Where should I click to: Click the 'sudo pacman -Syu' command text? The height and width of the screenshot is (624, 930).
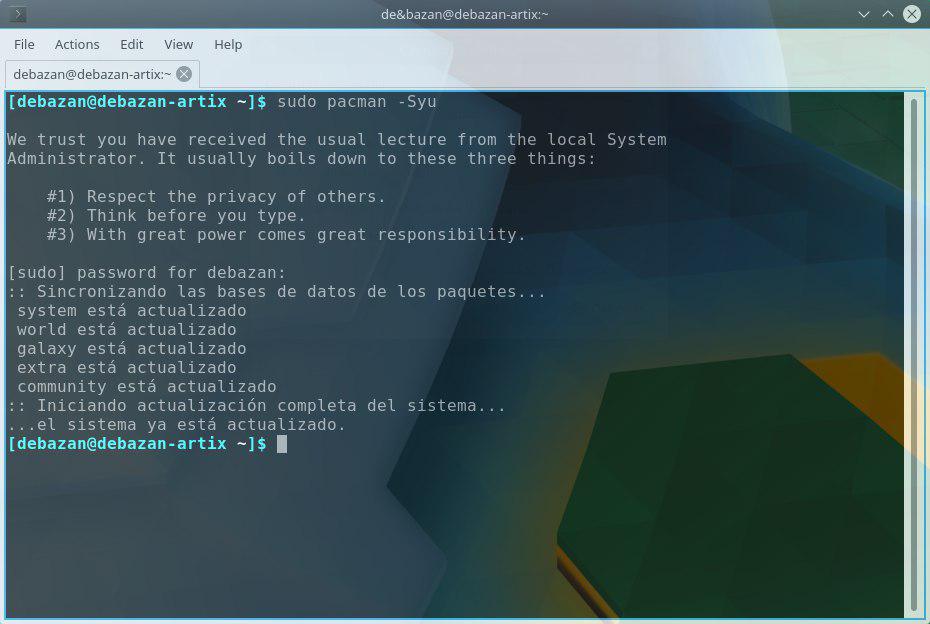[x=356, y=102]
